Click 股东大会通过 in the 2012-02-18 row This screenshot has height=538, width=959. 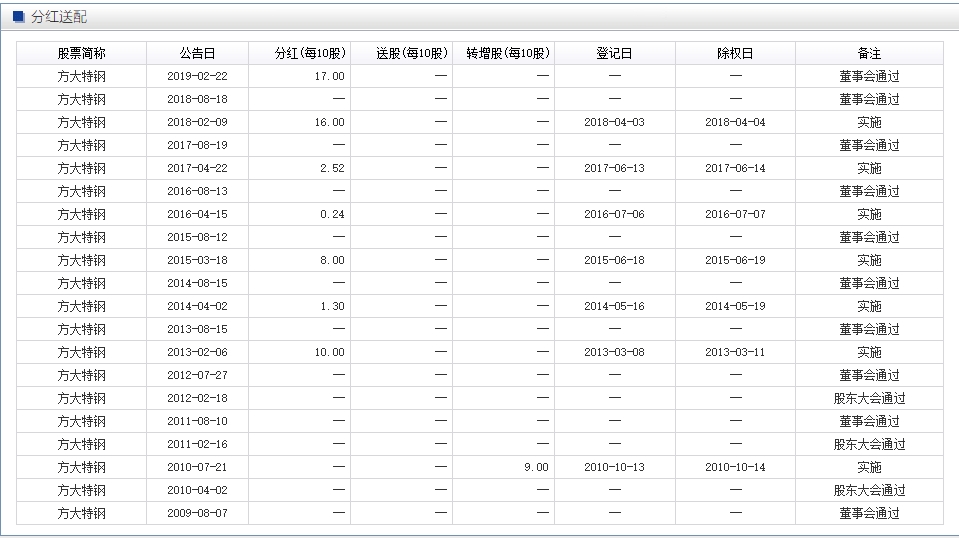point(869,398)
